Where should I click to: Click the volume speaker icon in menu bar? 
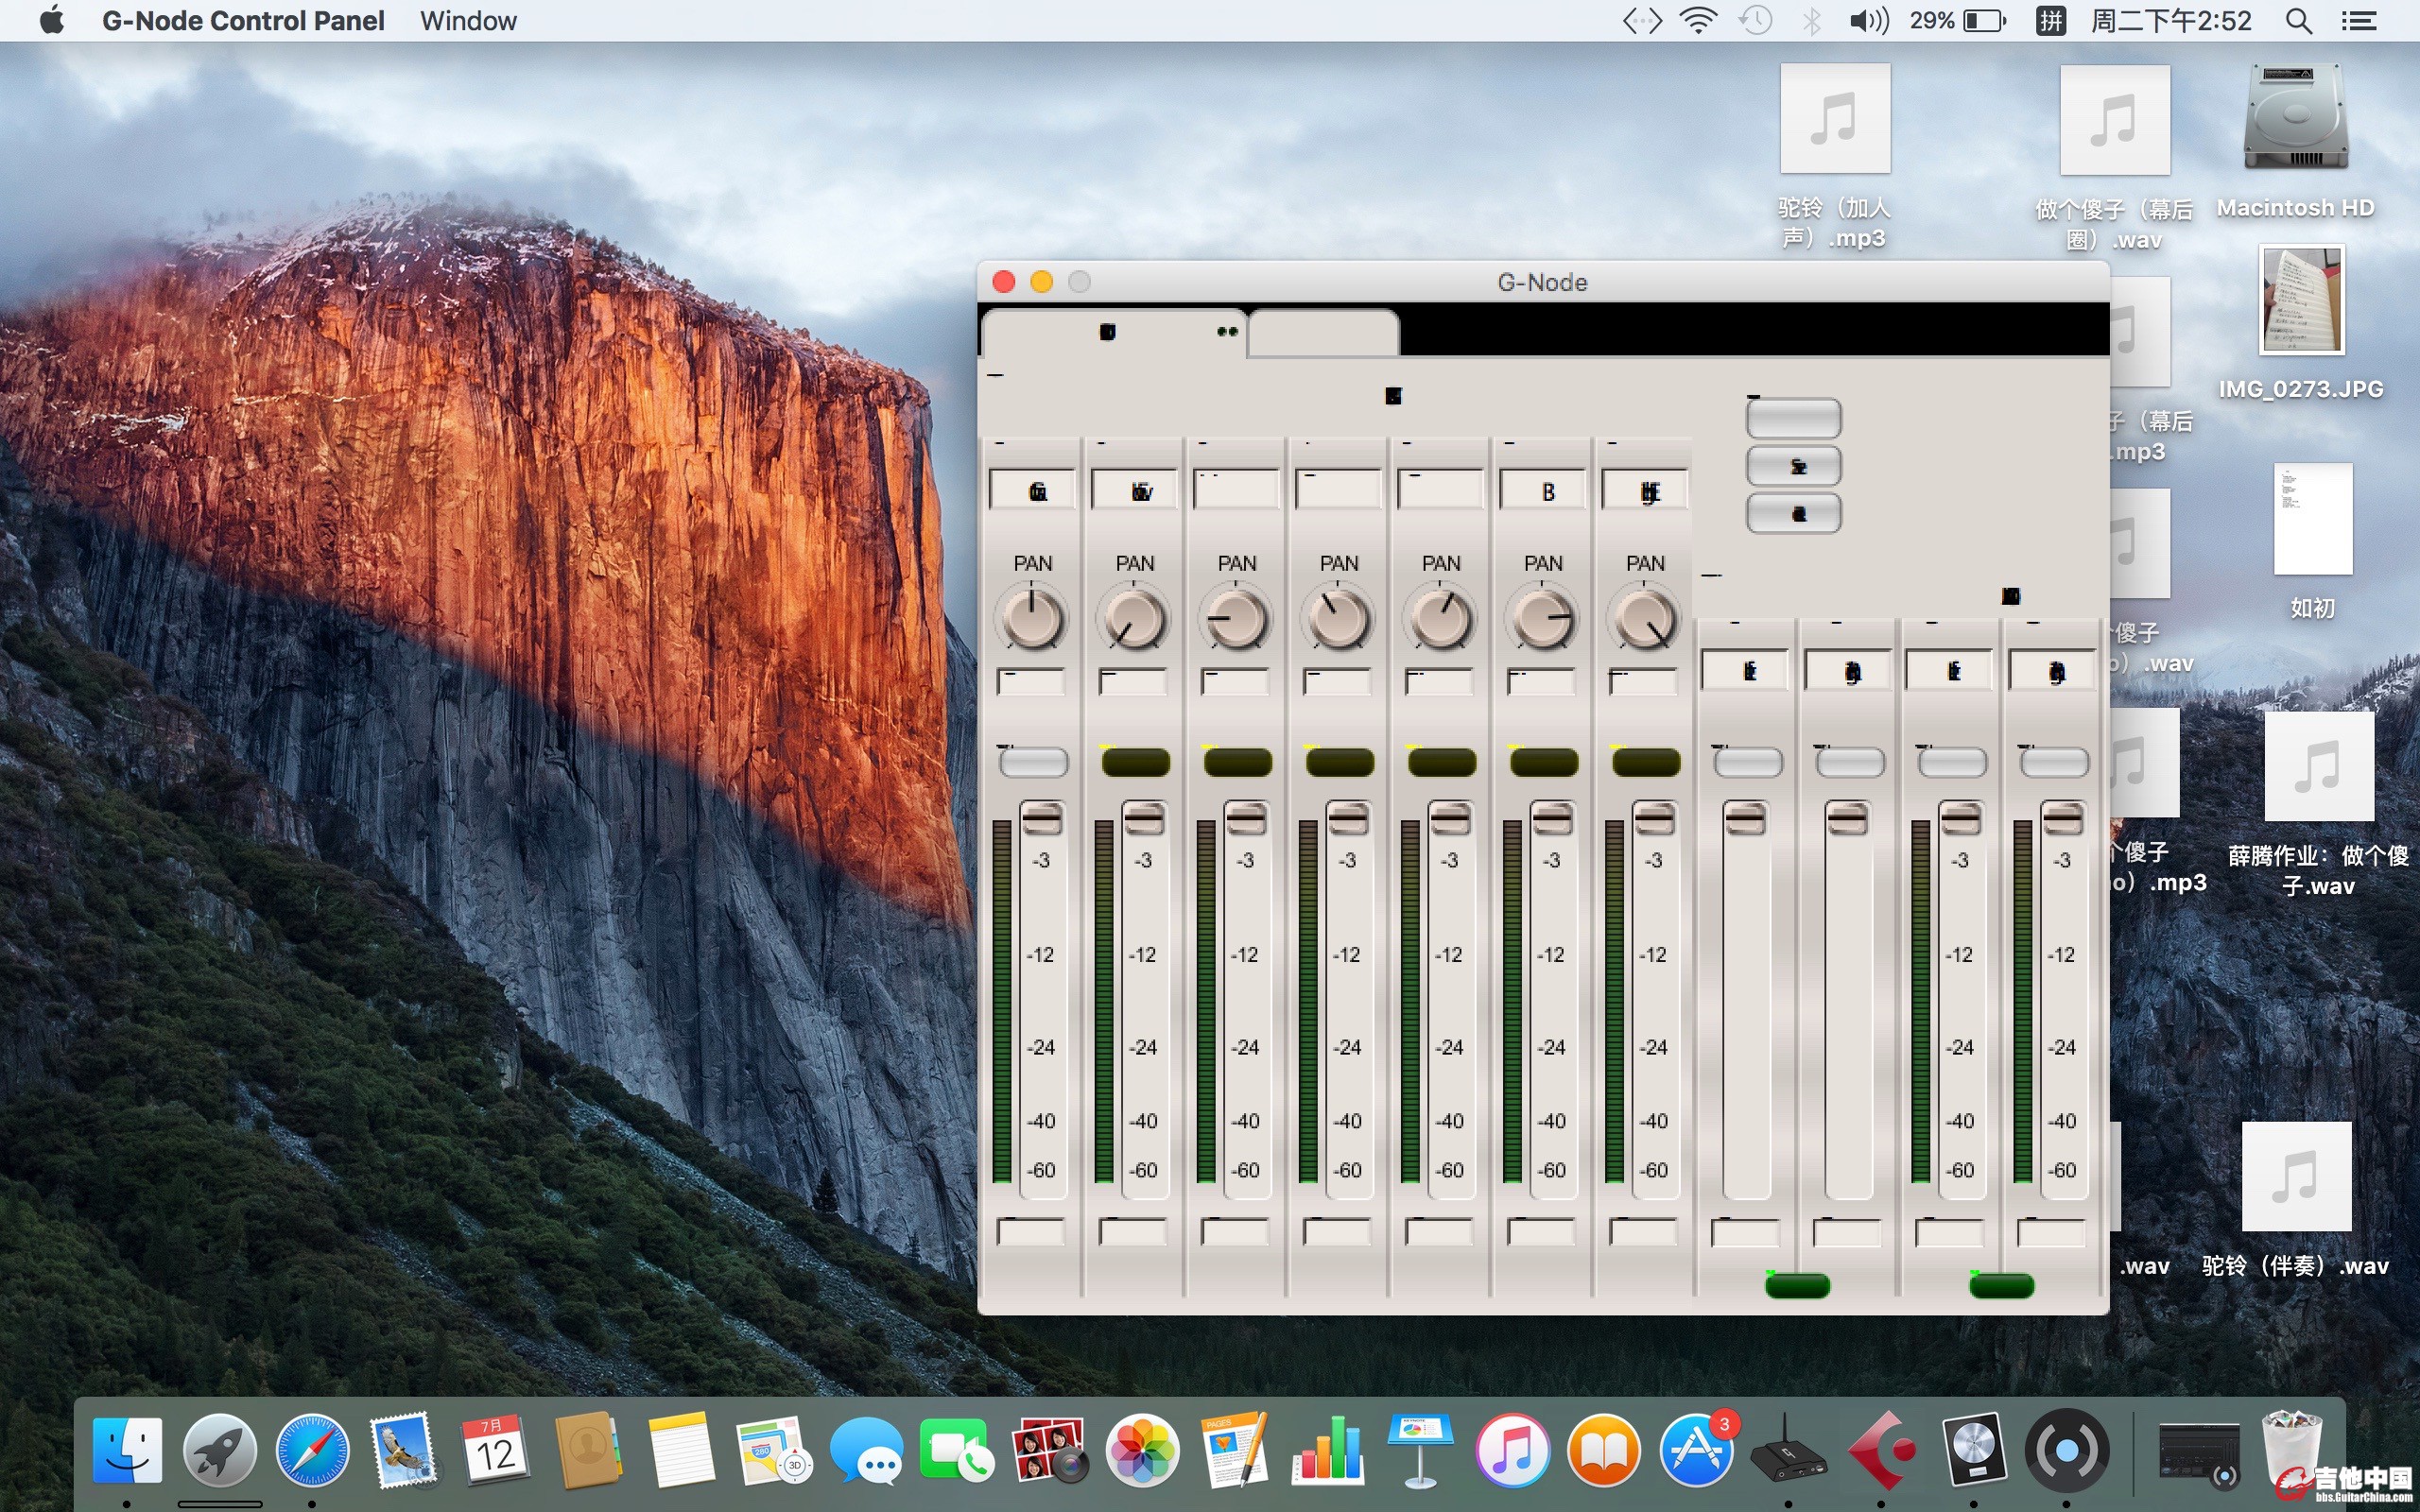tap(1868, 21)
